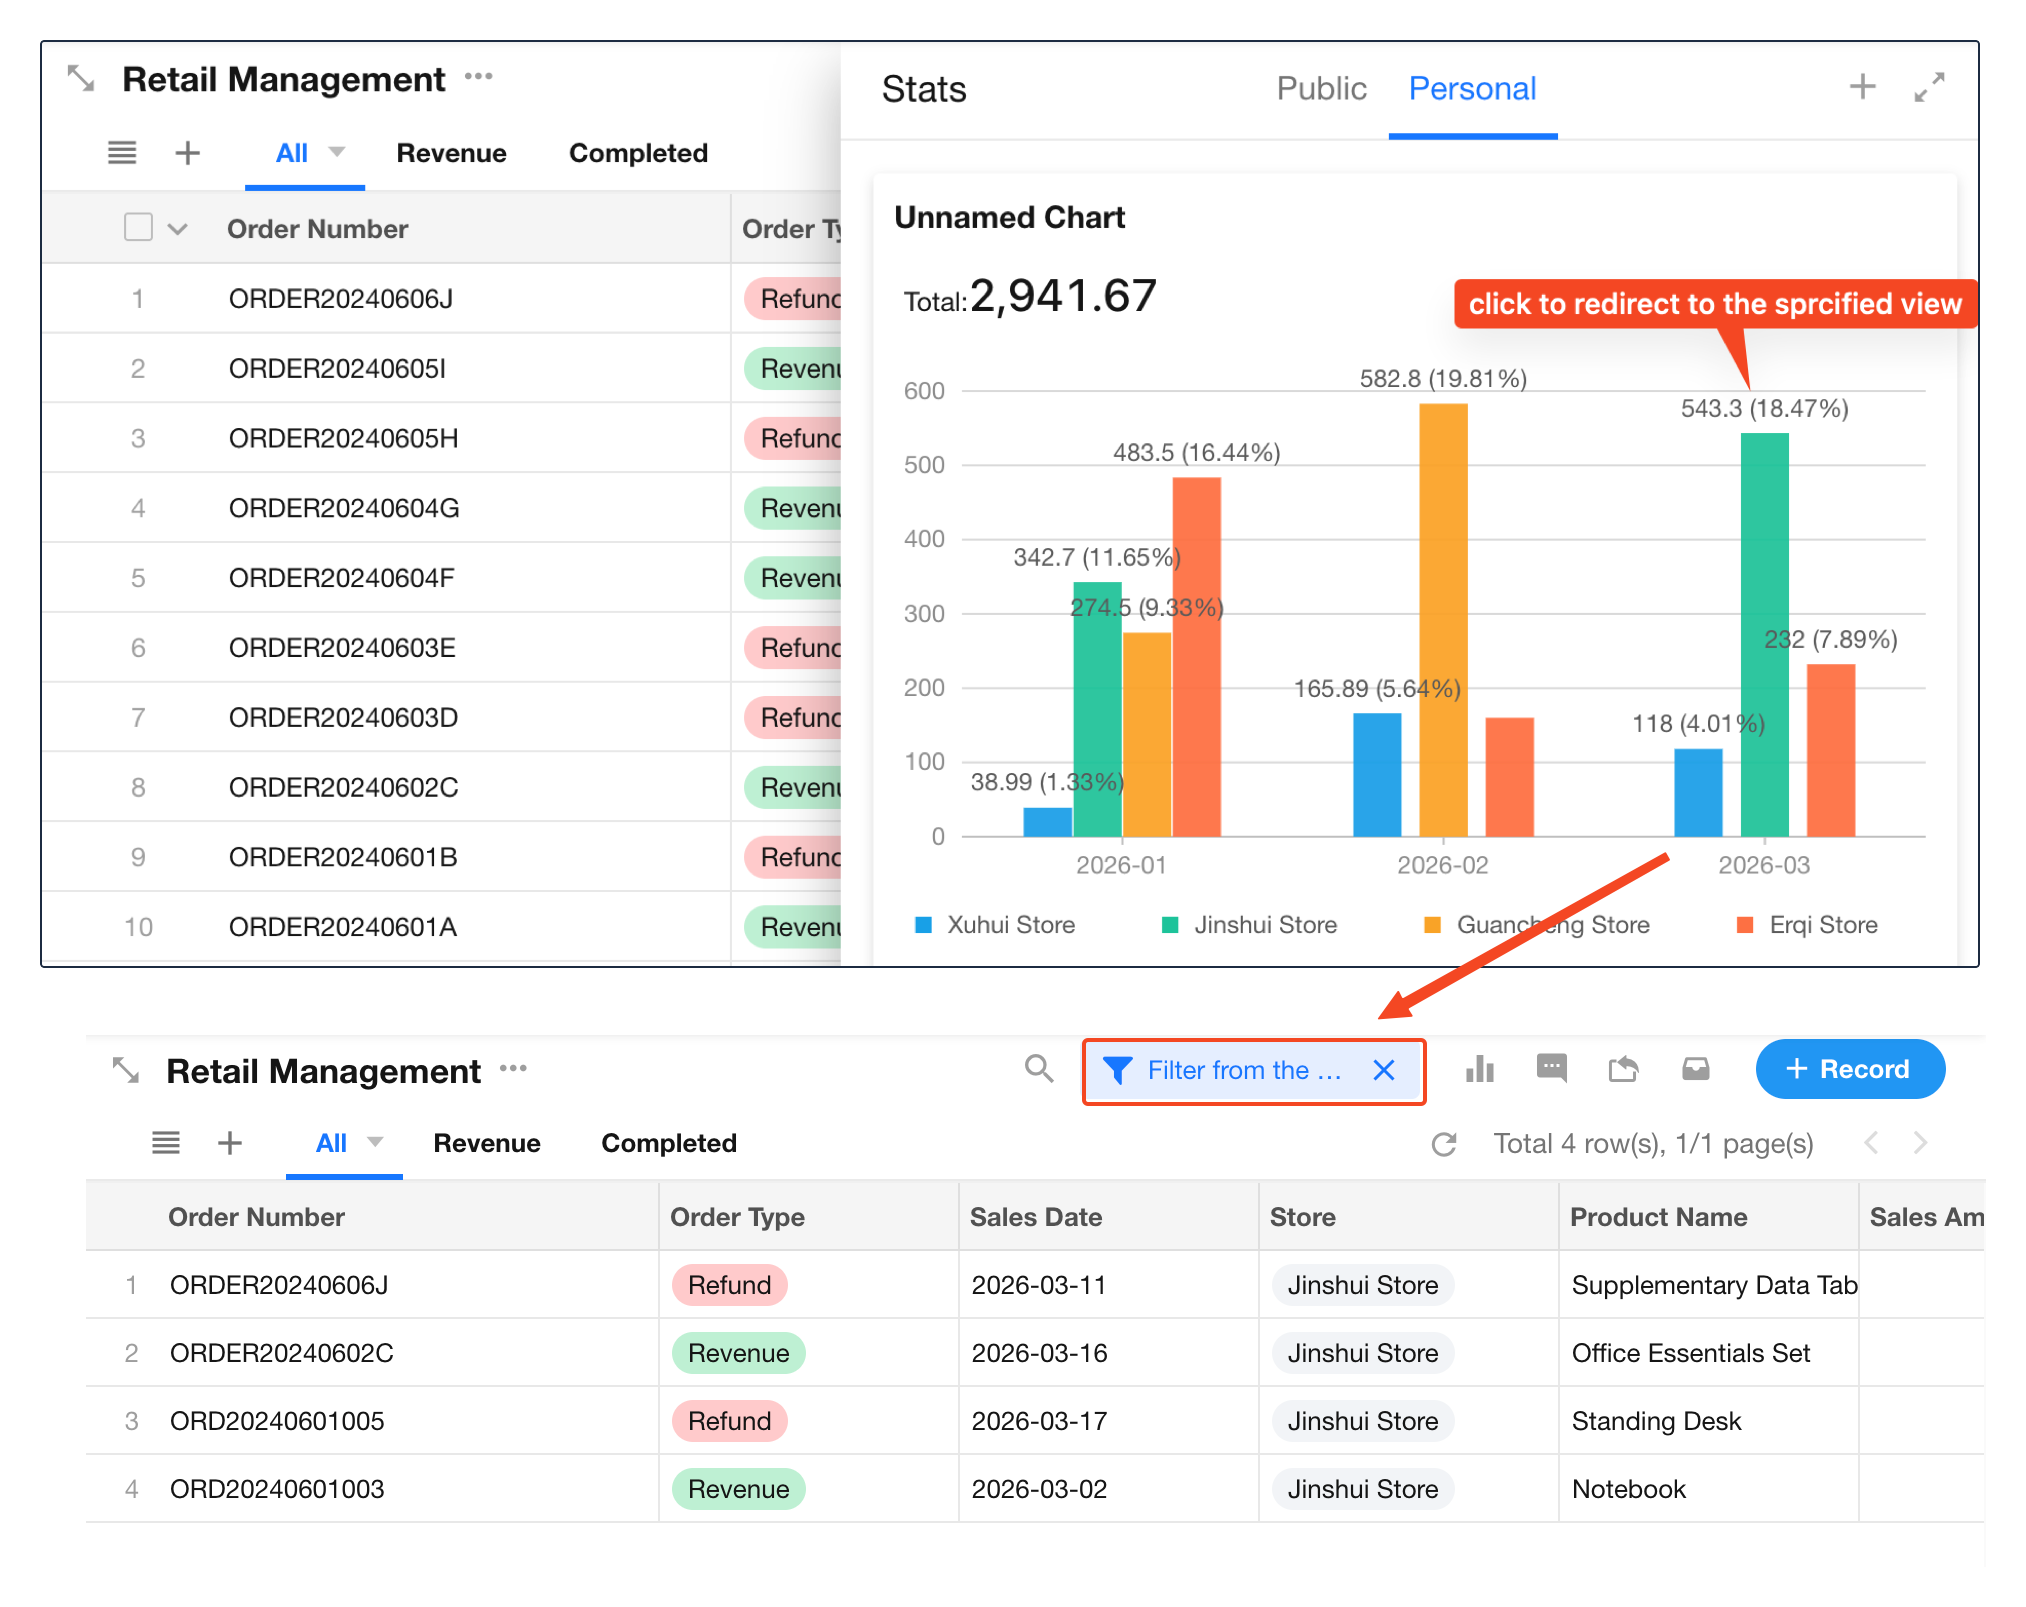The height and width of the screenshot is (1607, 2026).
Task: Expand the Stats panel to fullscreen
Action: pyautogui.click(x=1929, y=87)
